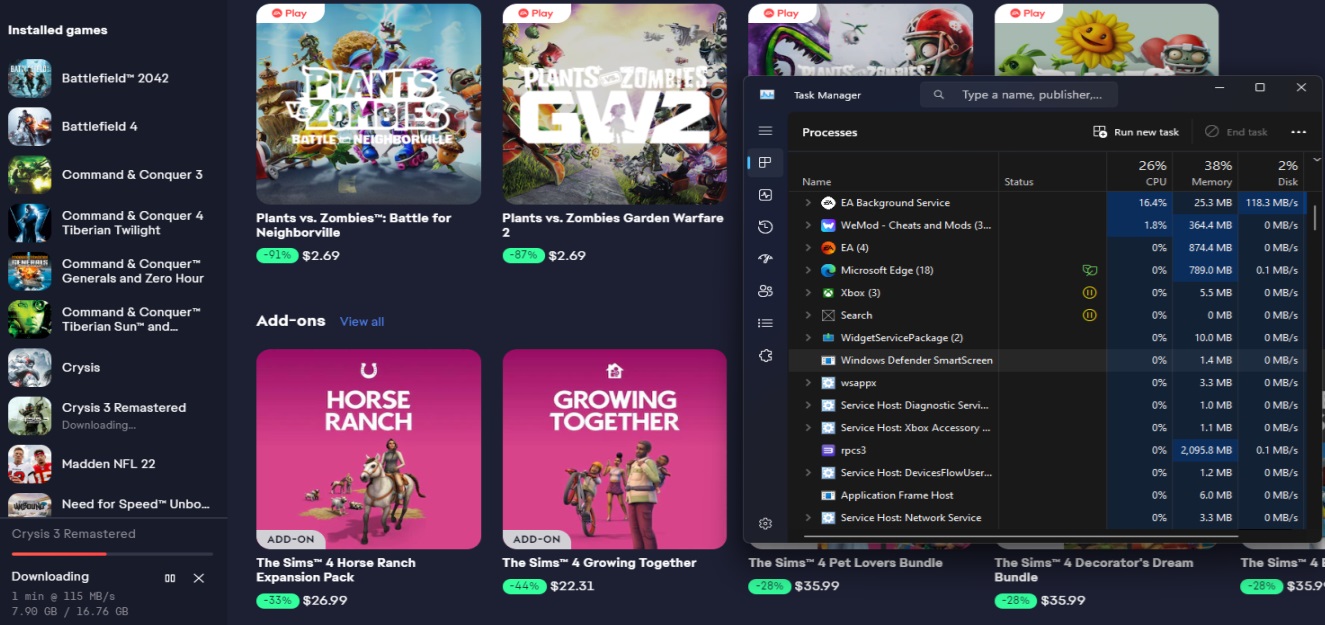Open Services page icon in Task Manager
This screenshot has height=625, width=1325.
766,355
